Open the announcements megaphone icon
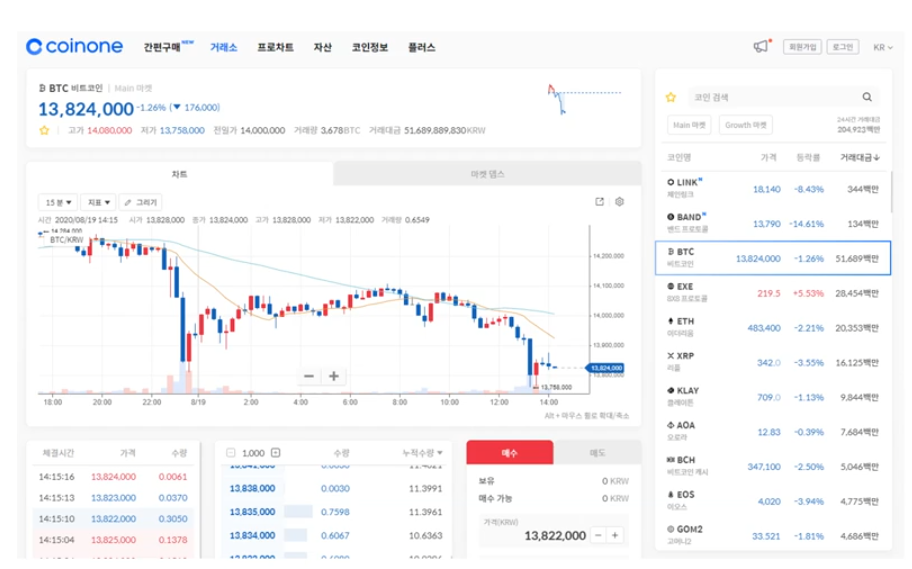 (x=761, y=46)
